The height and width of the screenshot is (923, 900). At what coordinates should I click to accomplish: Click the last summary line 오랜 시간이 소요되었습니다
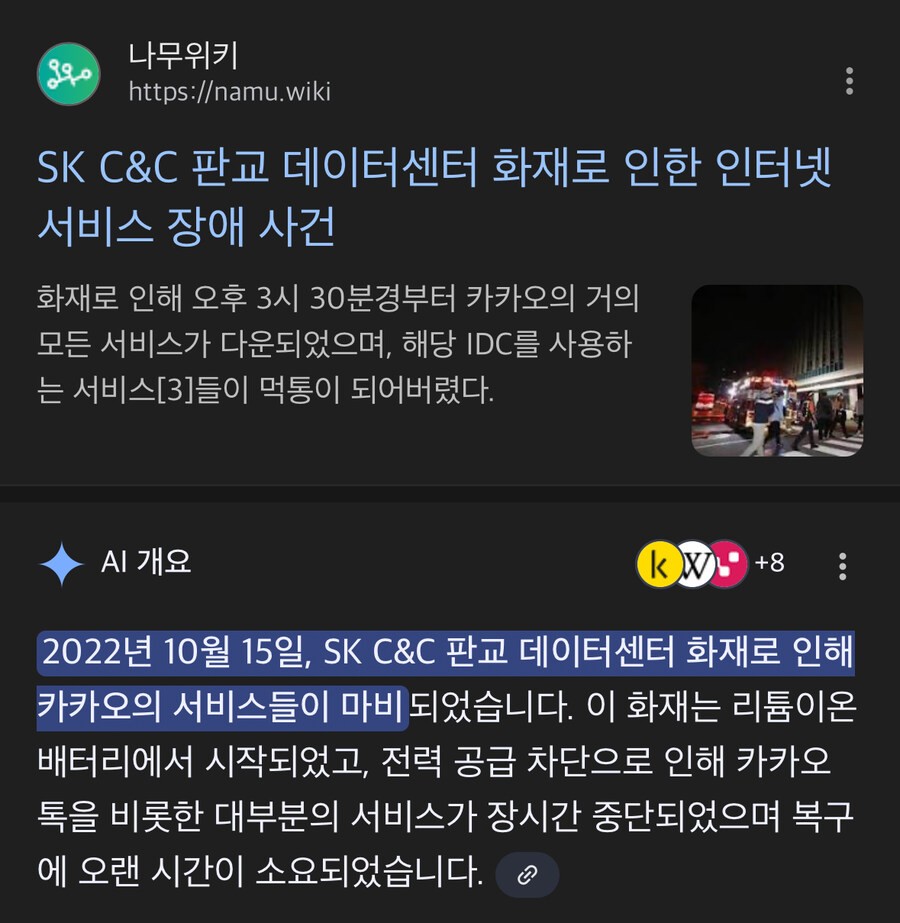[x=280, y=872]
